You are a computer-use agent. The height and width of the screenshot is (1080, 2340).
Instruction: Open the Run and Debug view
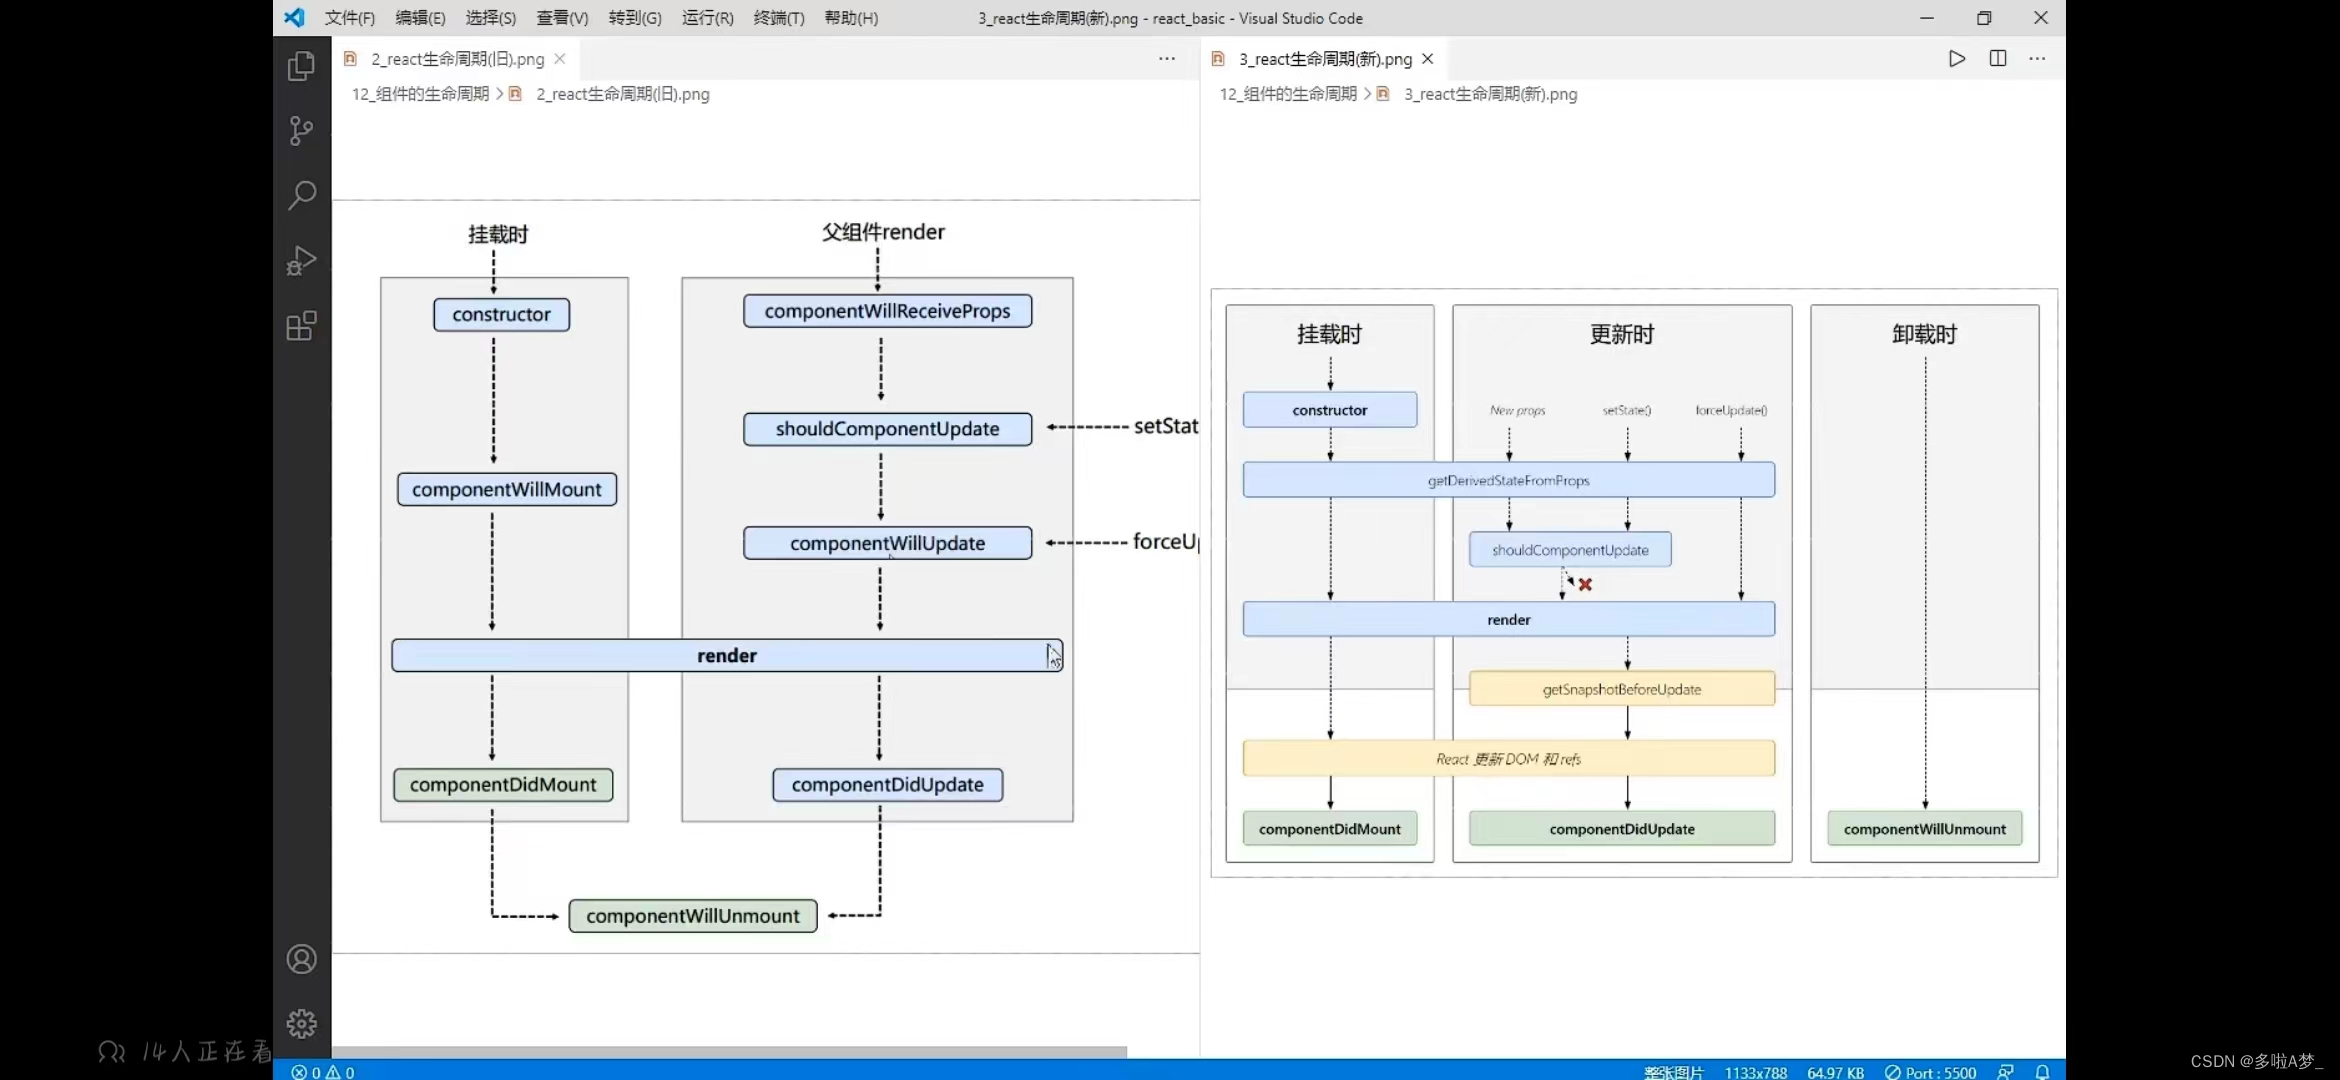click(x=301, y=260)
